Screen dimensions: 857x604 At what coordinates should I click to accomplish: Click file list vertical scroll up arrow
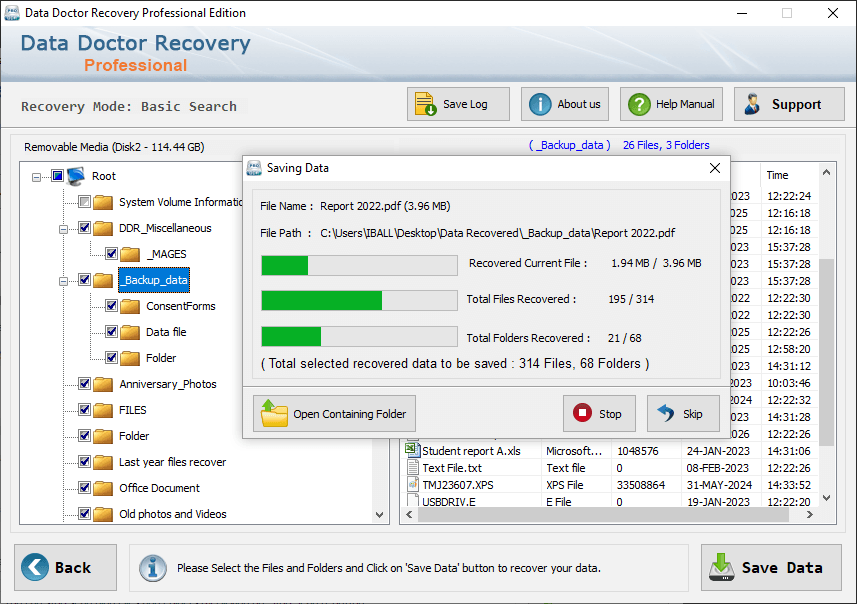coord(826,172)
